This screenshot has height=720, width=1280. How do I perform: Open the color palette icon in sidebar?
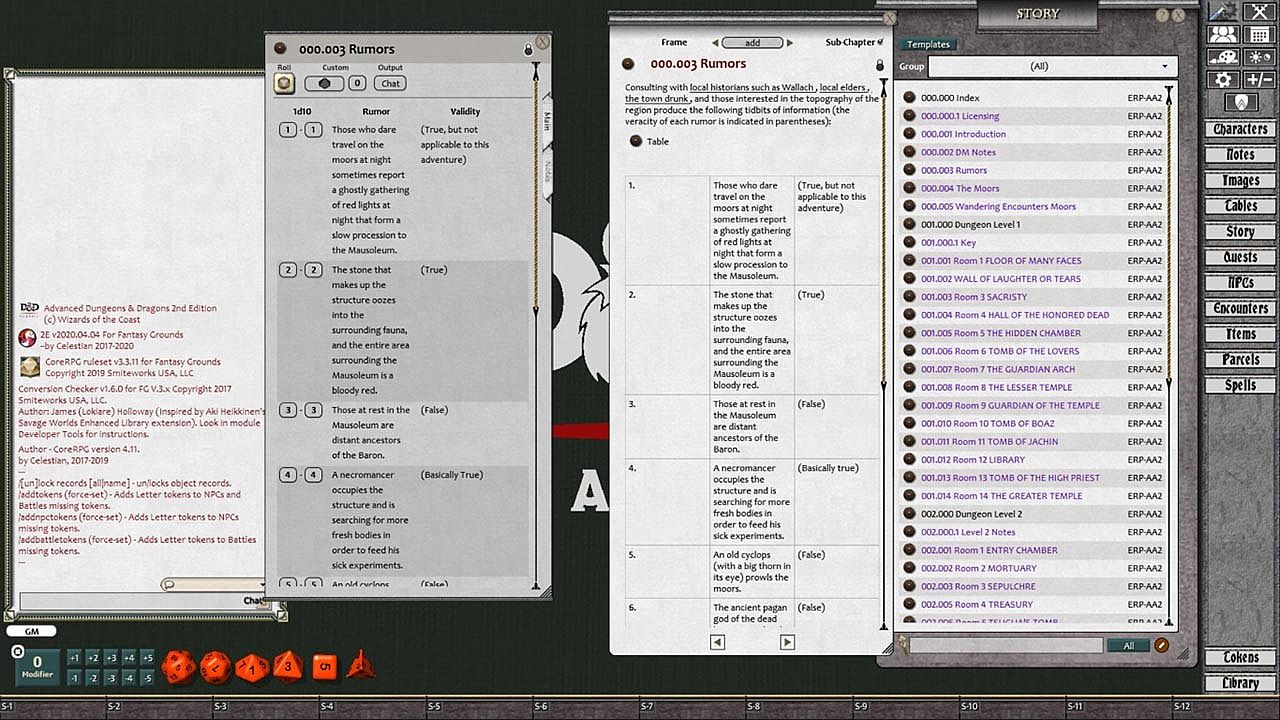(1223, 58)
